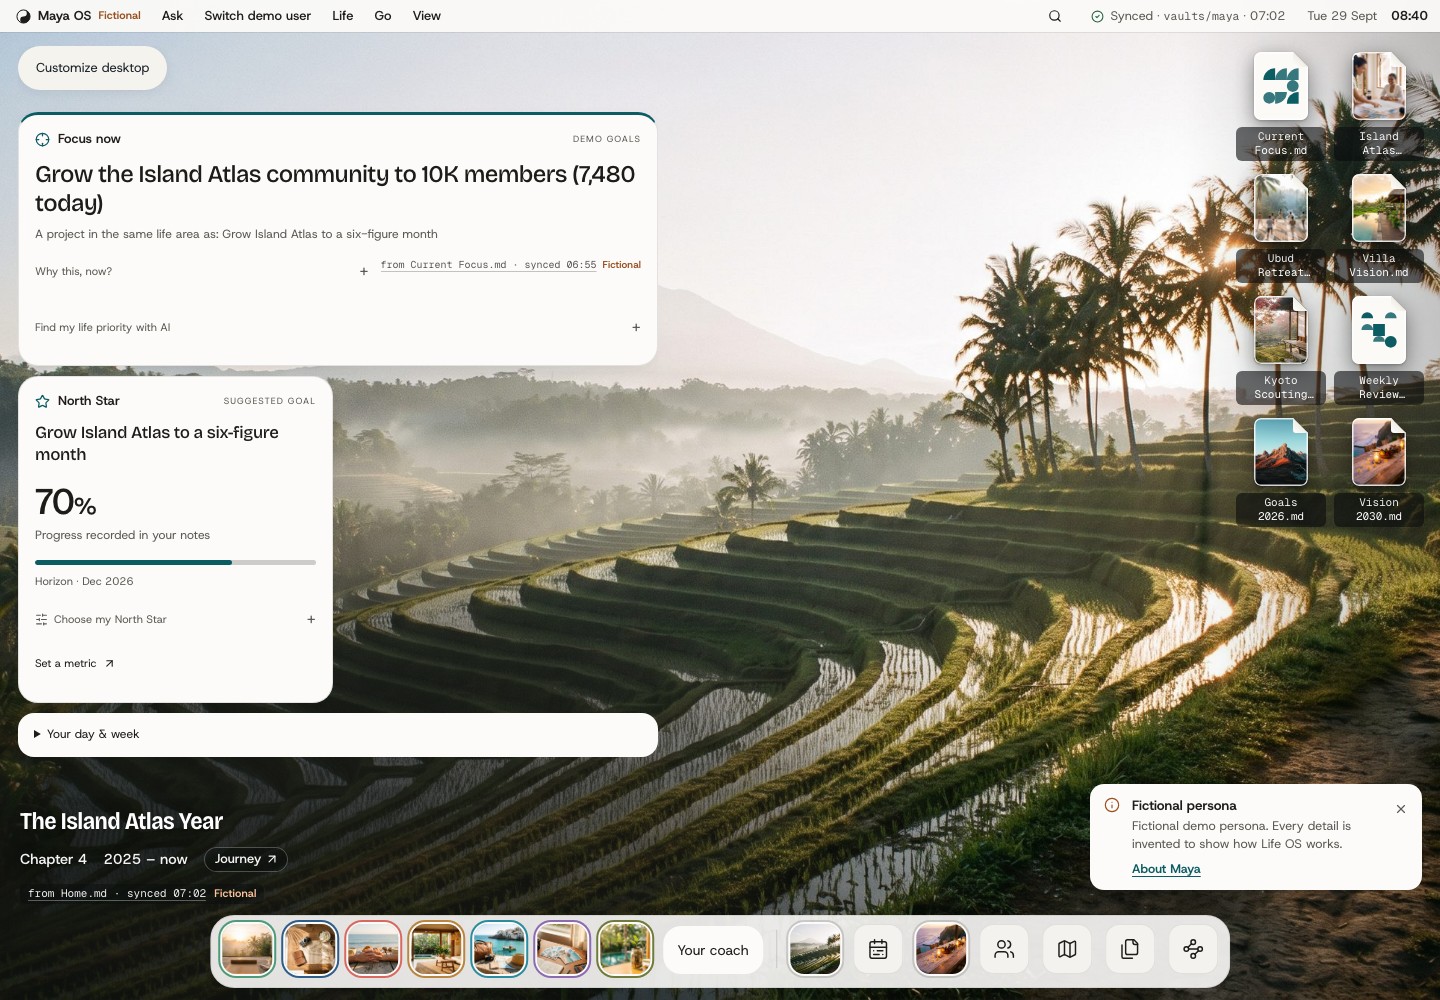Open the Current Focus.md desktop file
The height and width of the screenshot is (1000, 1440).
coord(1281,105)
